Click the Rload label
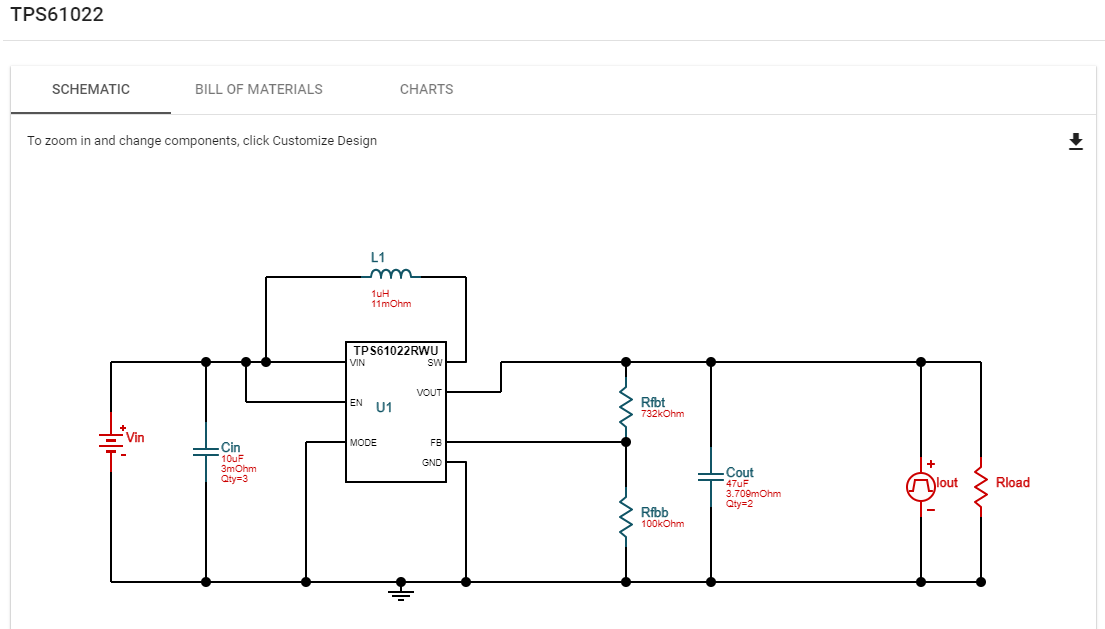The width and height of the screenshot is (1105, 629). coord(1013,482)
